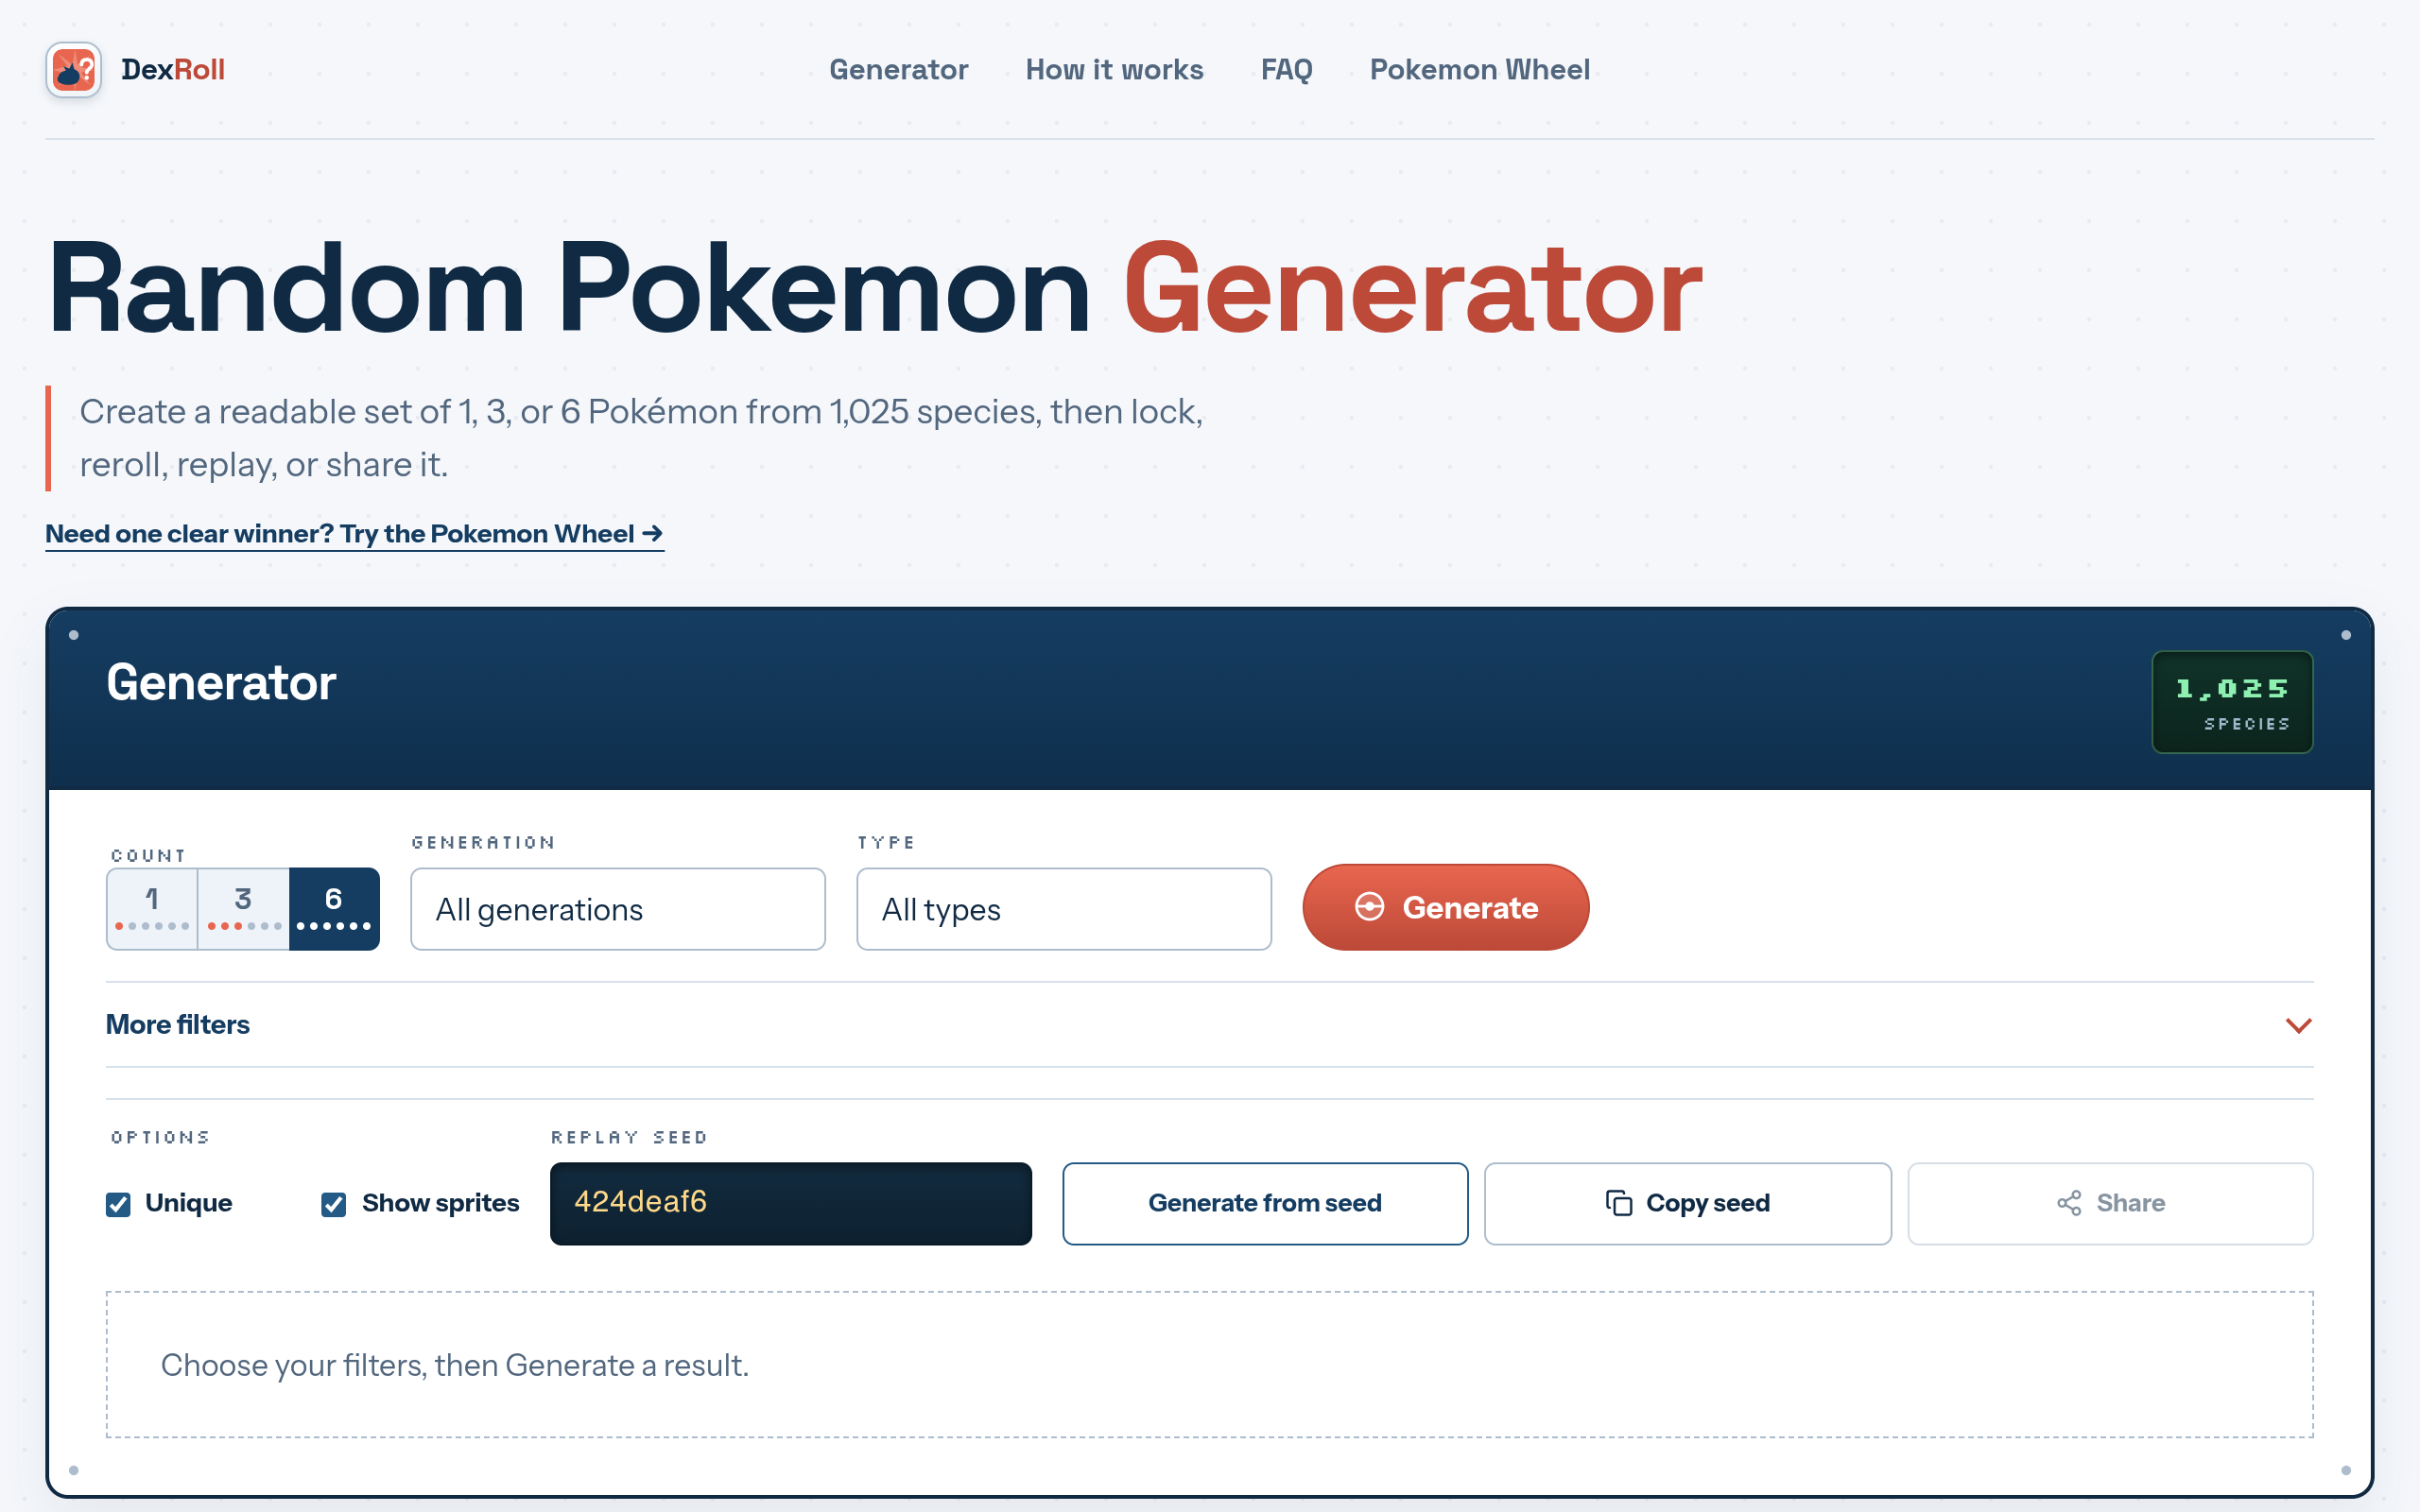Click the Pokeball icon in Generate button
This screenshot has width=2420, height=1512.
(x=1369, y=907)
